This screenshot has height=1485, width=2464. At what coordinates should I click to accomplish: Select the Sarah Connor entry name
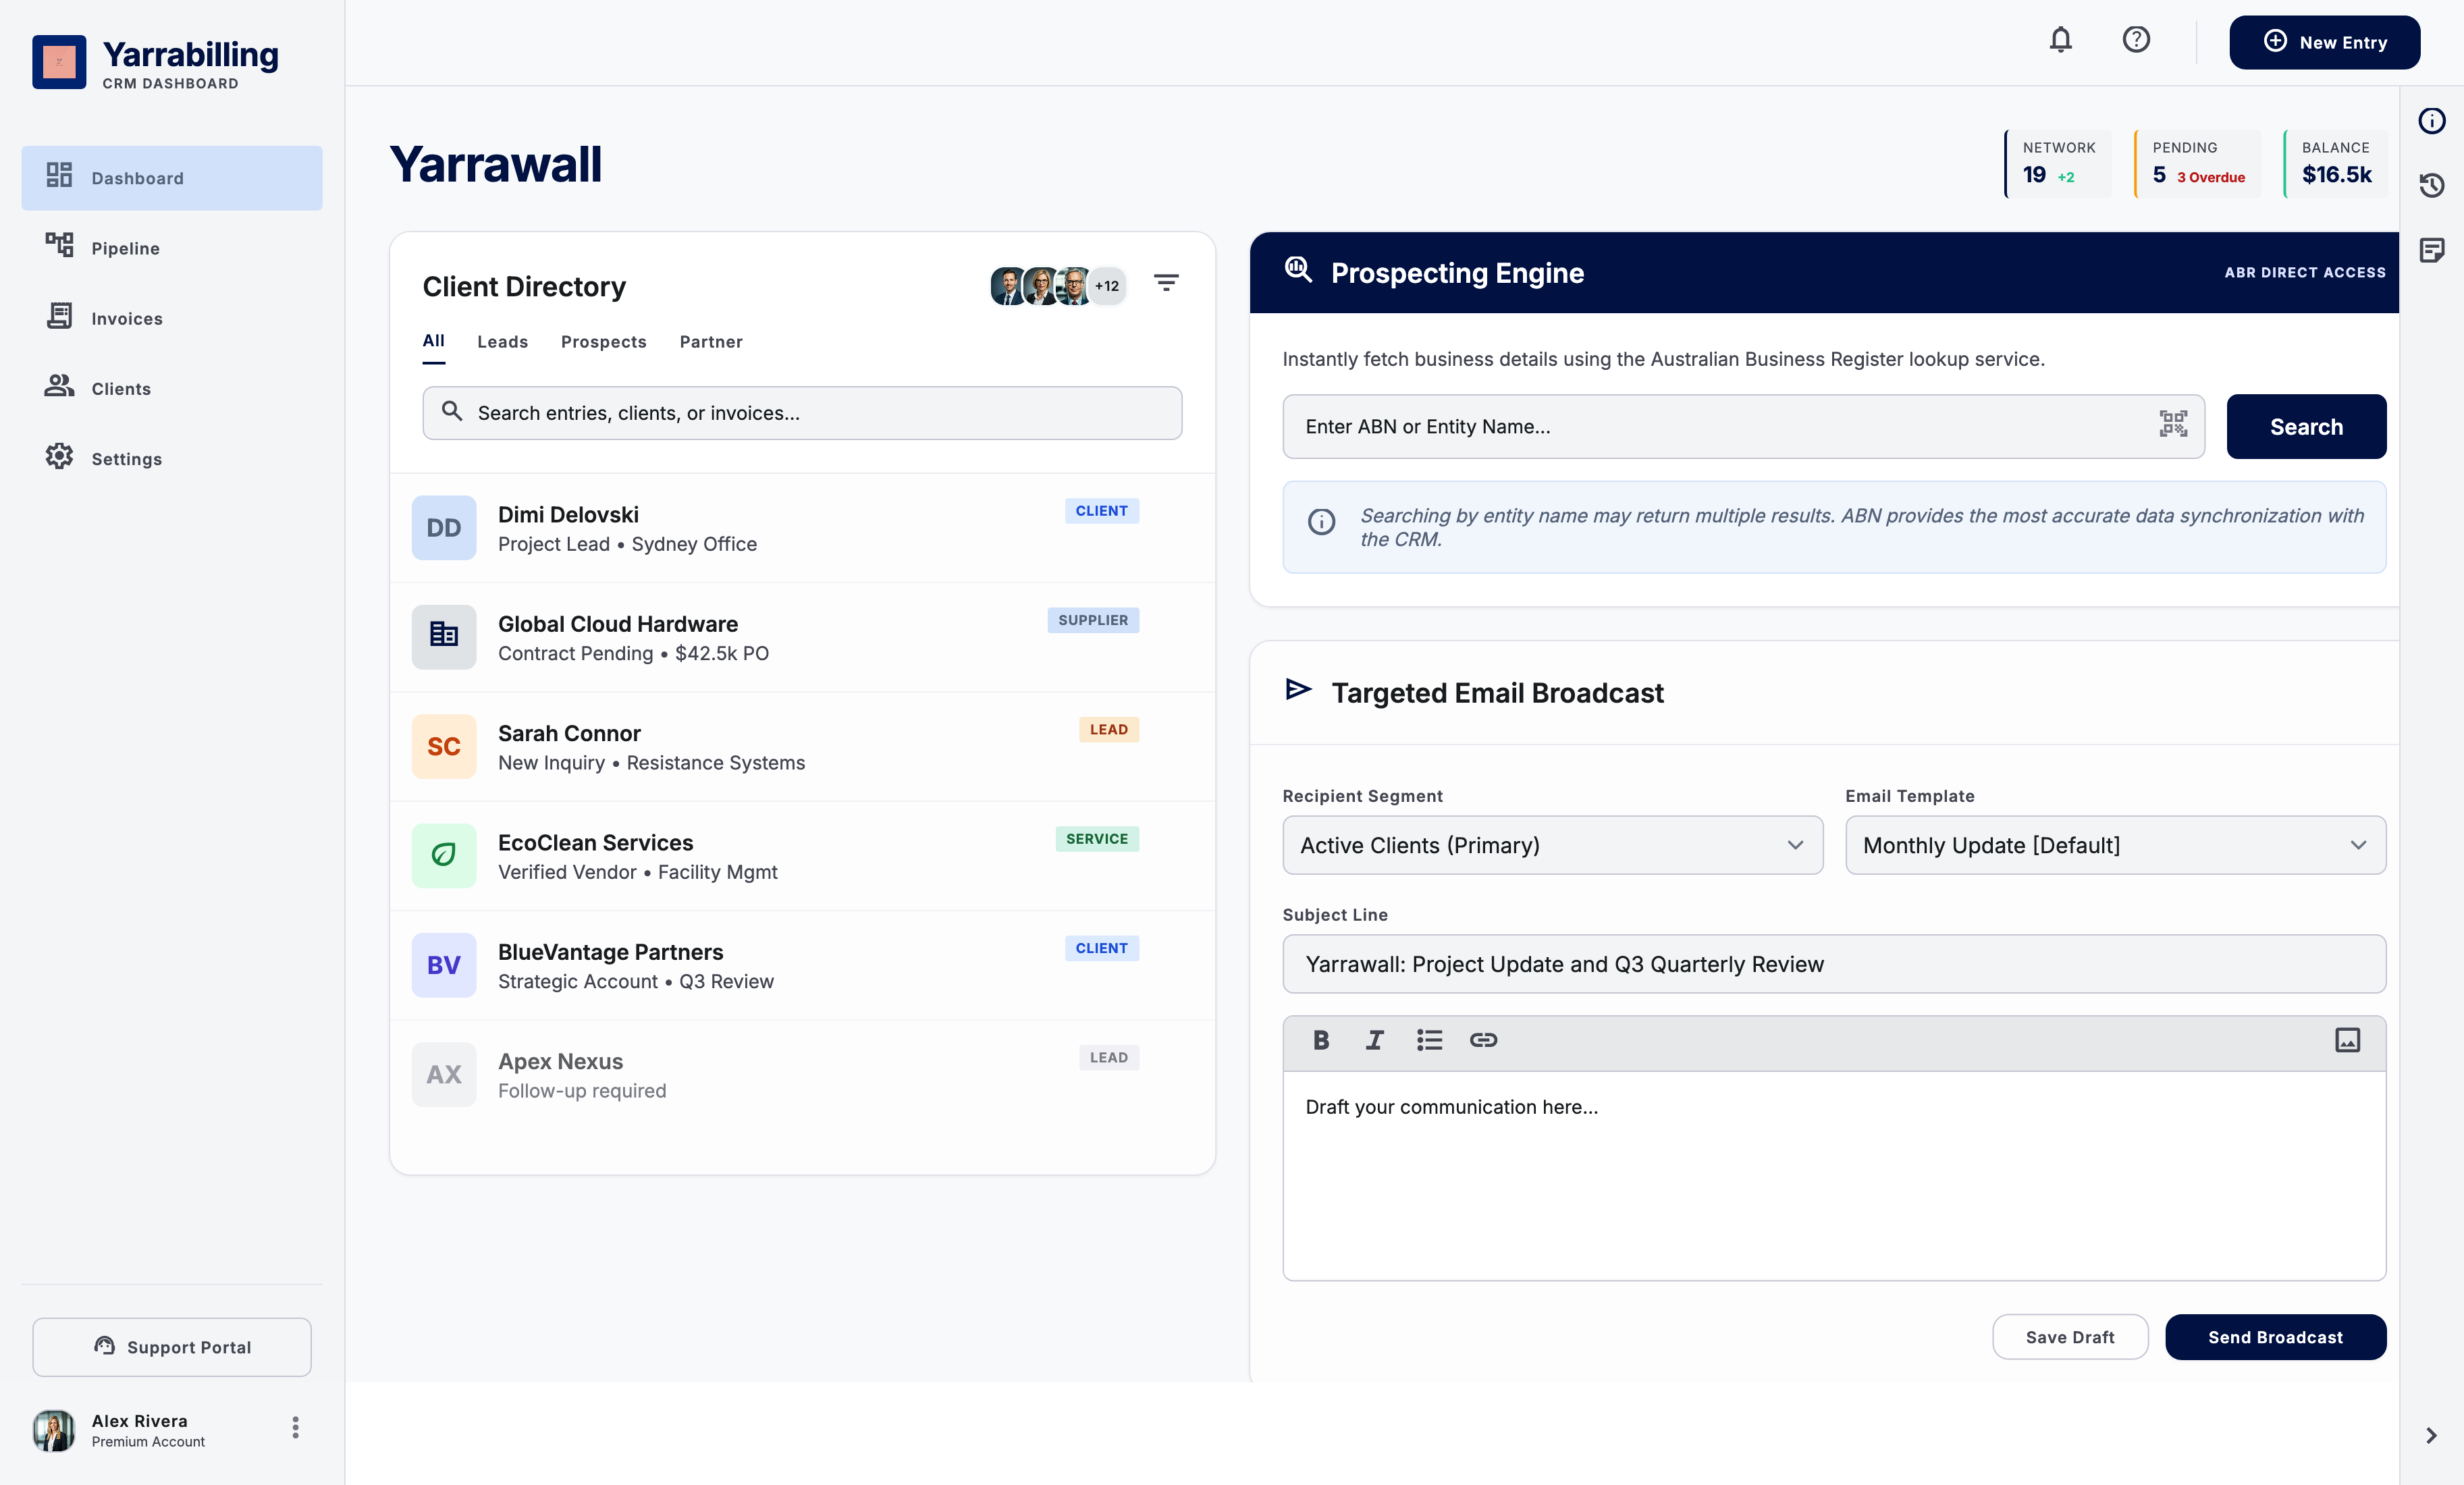point(569,733)
